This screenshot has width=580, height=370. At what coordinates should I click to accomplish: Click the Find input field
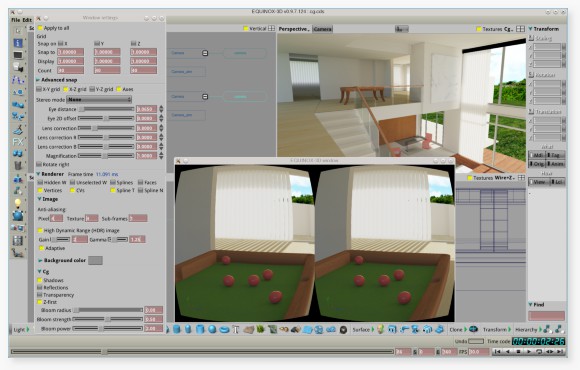click(547, 316)
